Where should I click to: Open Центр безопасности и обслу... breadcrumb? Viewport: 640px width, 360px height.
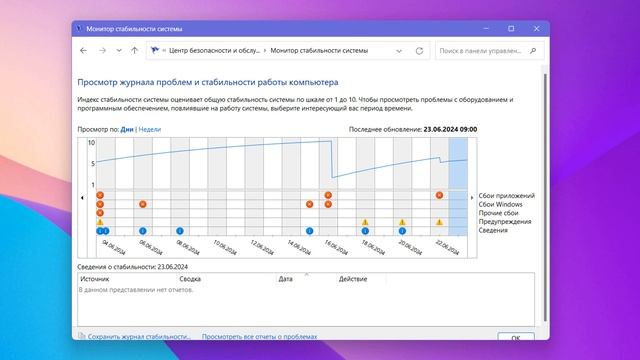[x=214, y=51]
